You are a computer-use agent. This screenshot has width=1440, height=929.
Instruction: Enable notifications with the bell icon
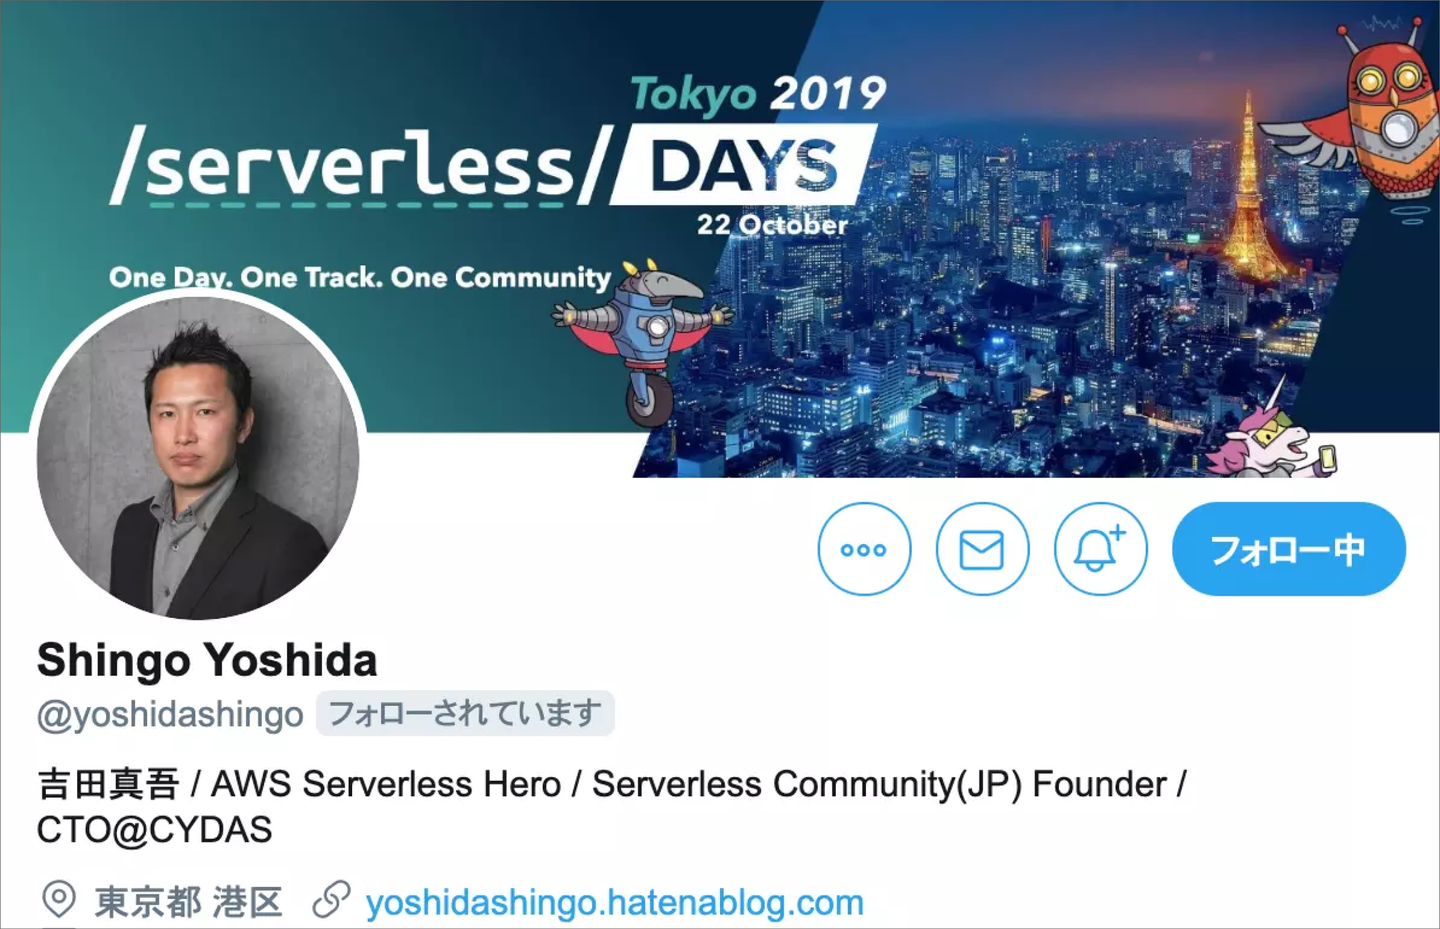pos(1100,549)
